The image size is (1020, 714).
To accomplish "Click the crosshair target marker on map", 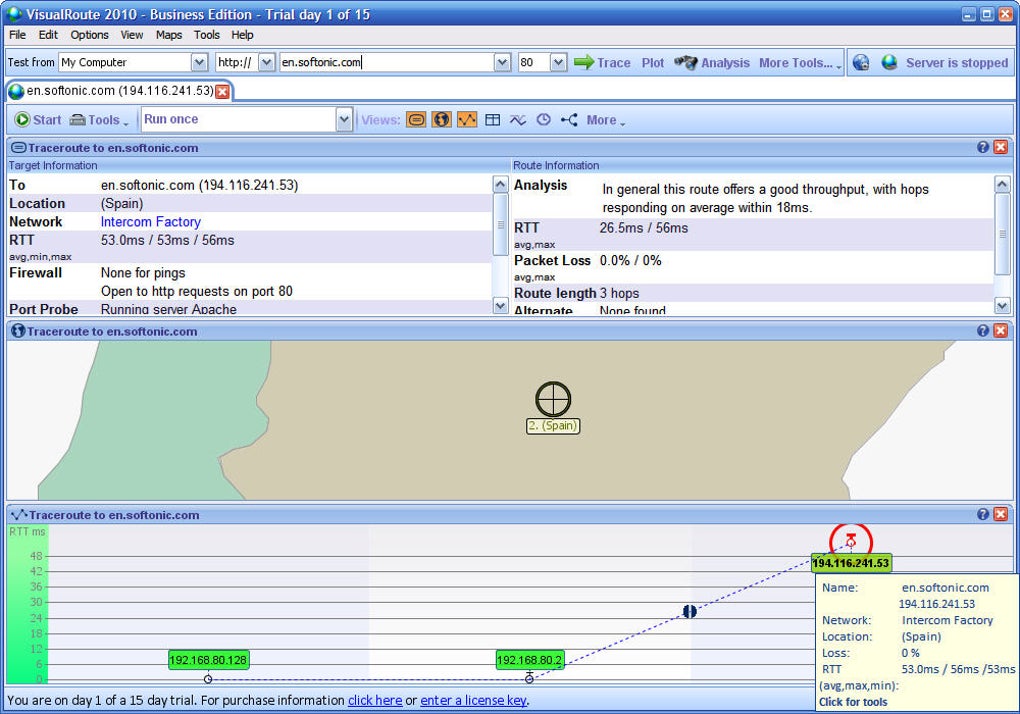I will coord(553,399).
